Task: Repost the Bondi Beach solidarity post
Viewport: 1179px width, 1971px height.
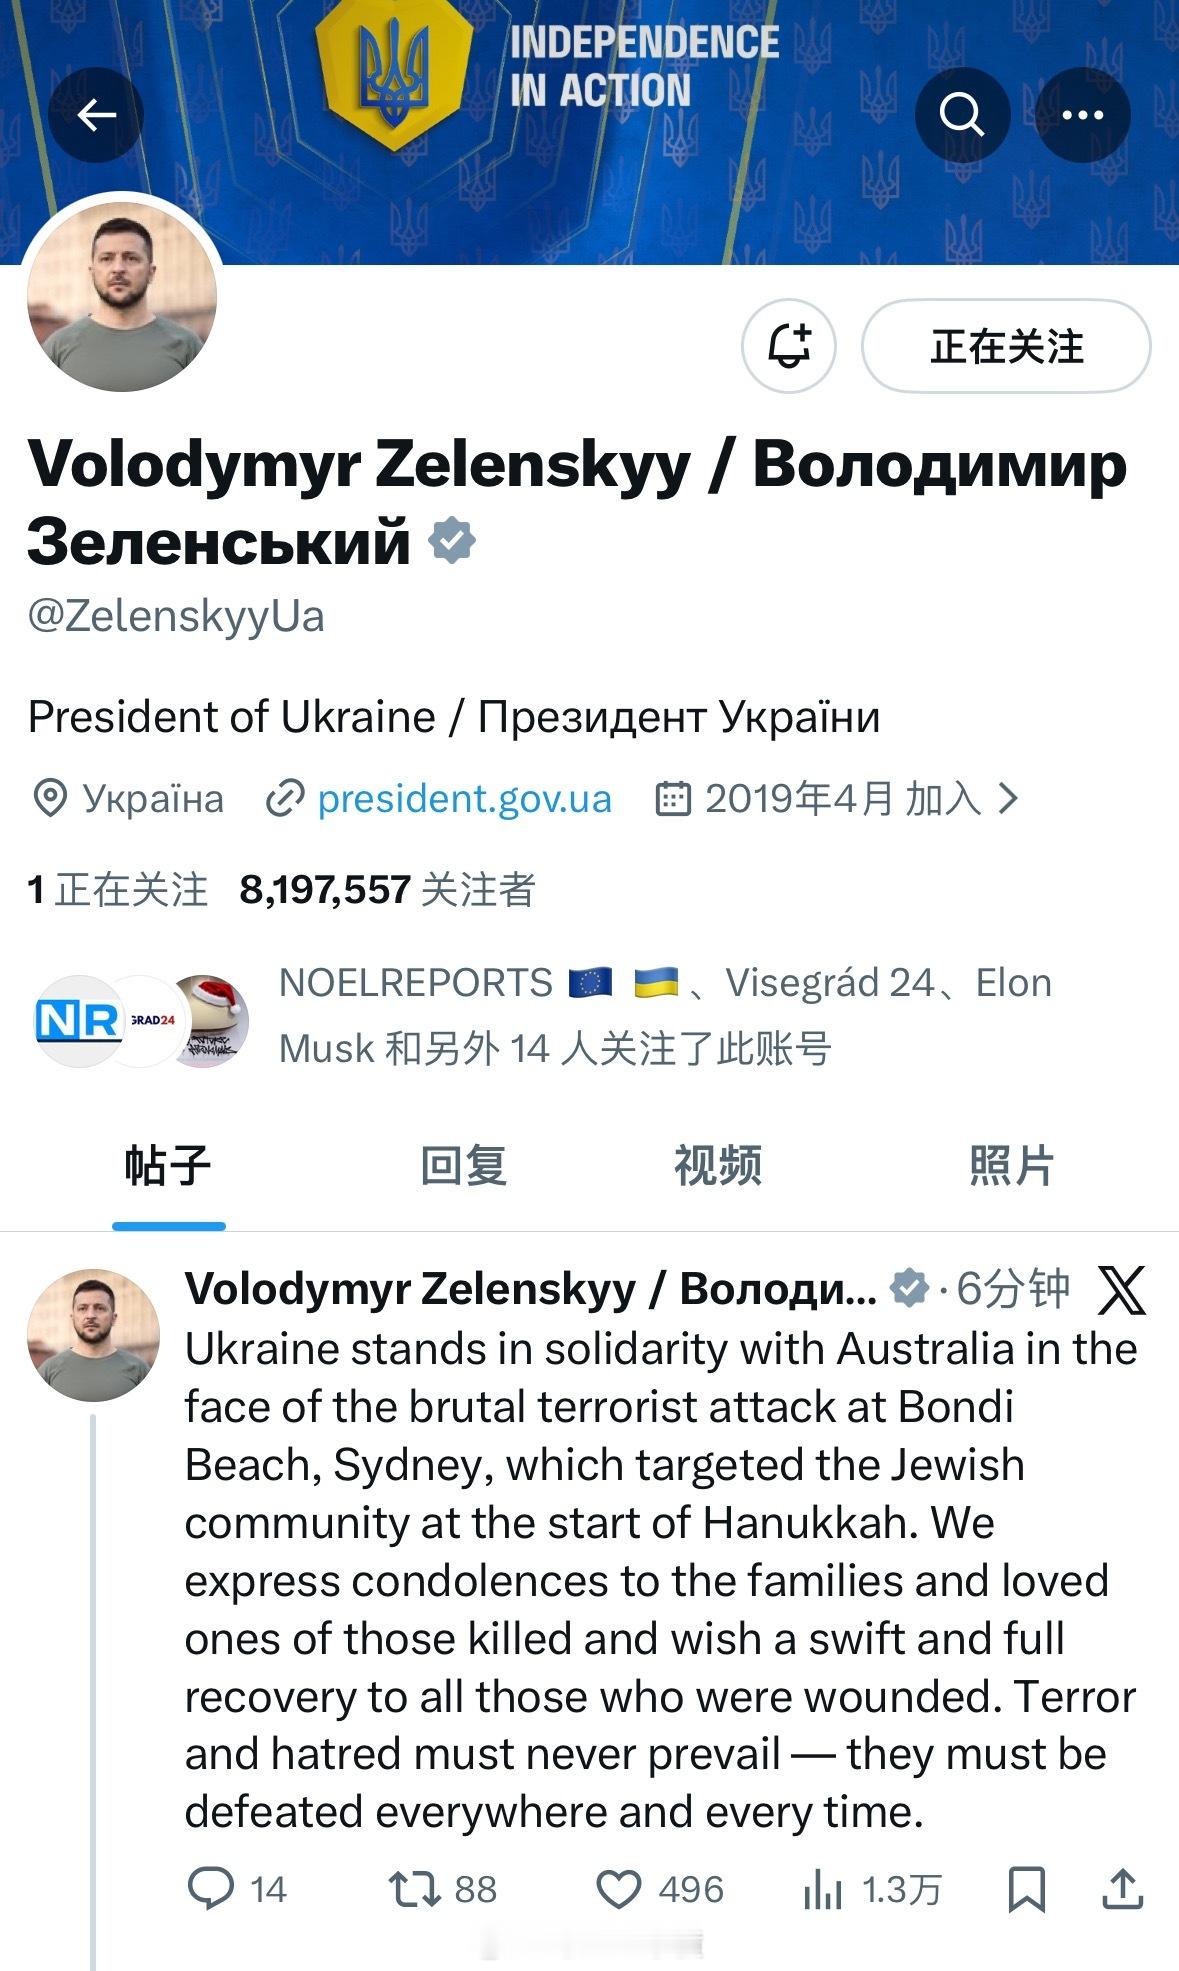Action: tap(414, 1889)
